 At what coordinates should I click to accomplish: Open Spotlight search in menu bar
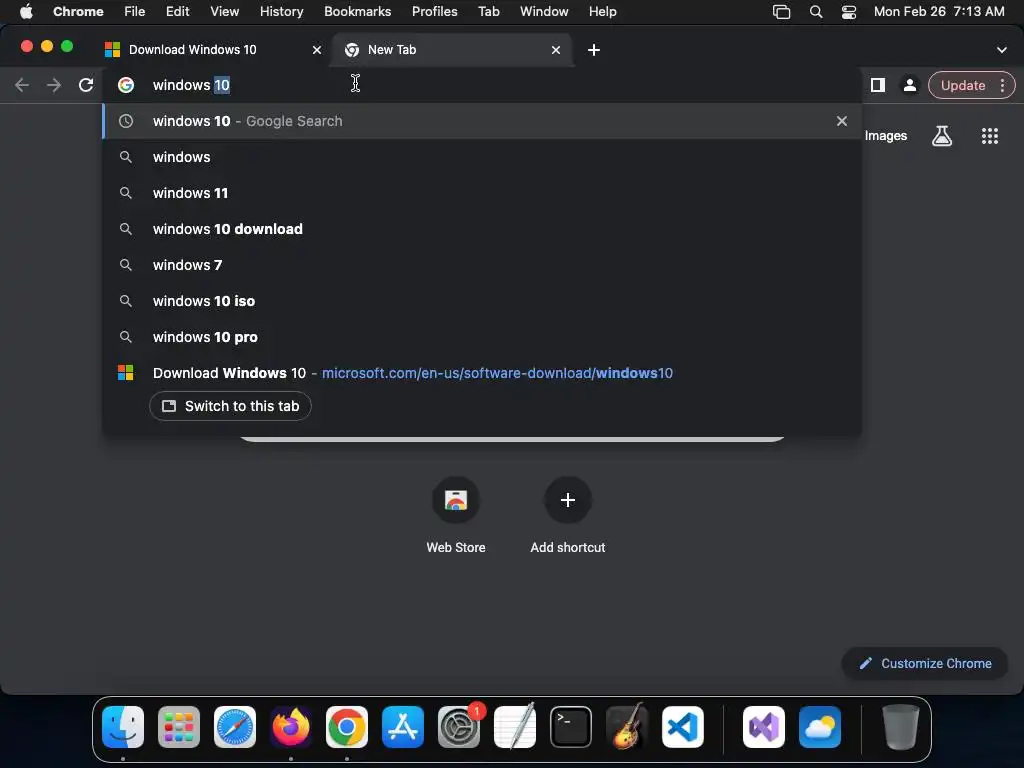click(816, 11)
